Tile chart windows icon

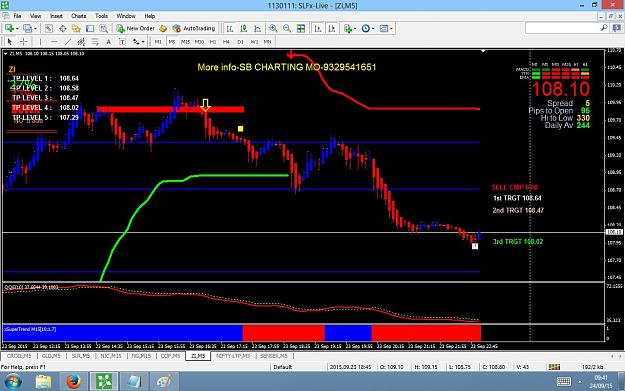[301, 28]
